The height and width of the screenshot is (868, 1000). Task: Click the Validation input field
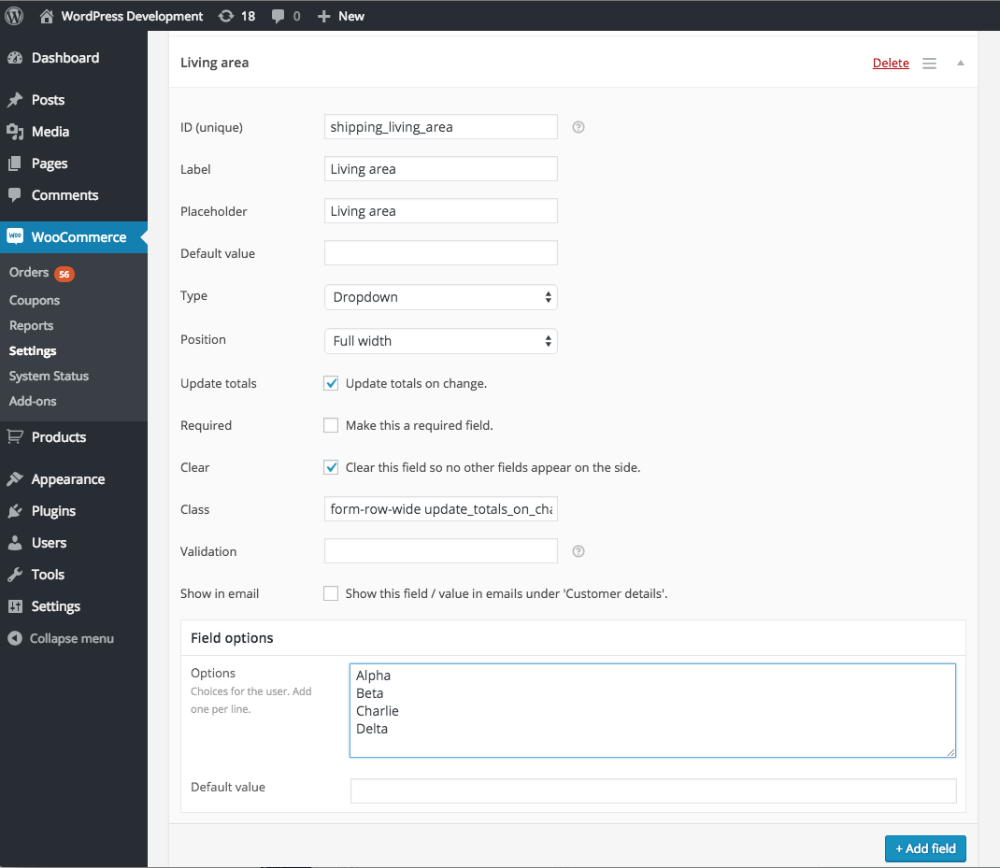click(441, 551)
